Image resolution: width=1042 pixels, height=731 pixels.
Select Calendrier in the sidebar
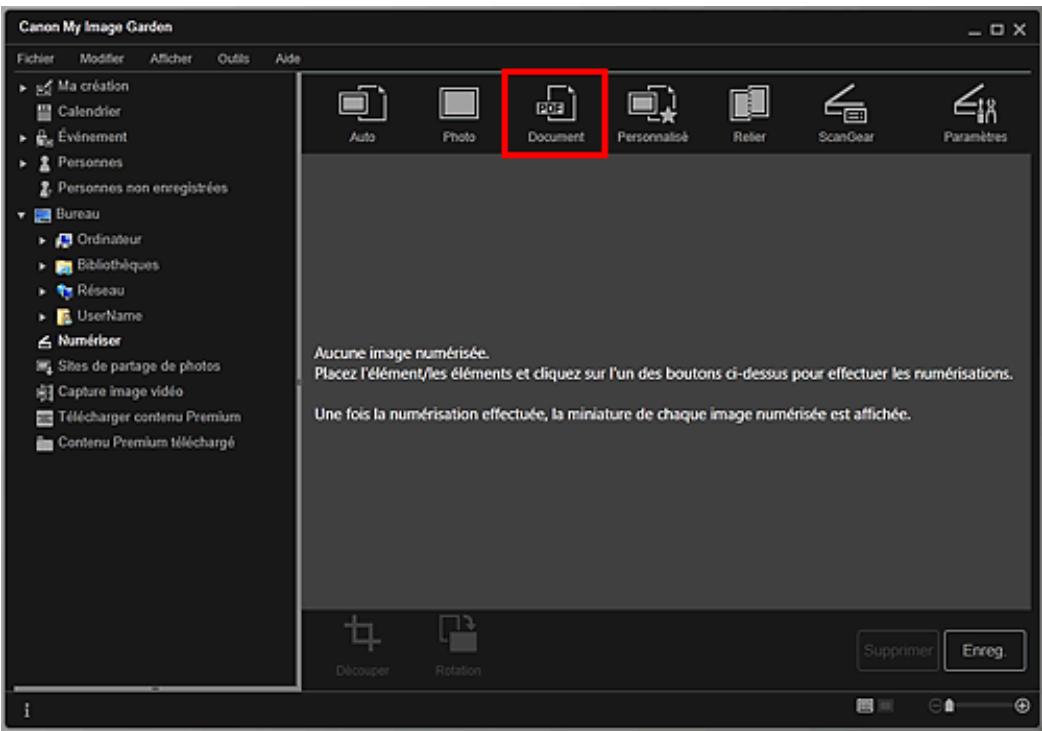click(x=77, y=111)
